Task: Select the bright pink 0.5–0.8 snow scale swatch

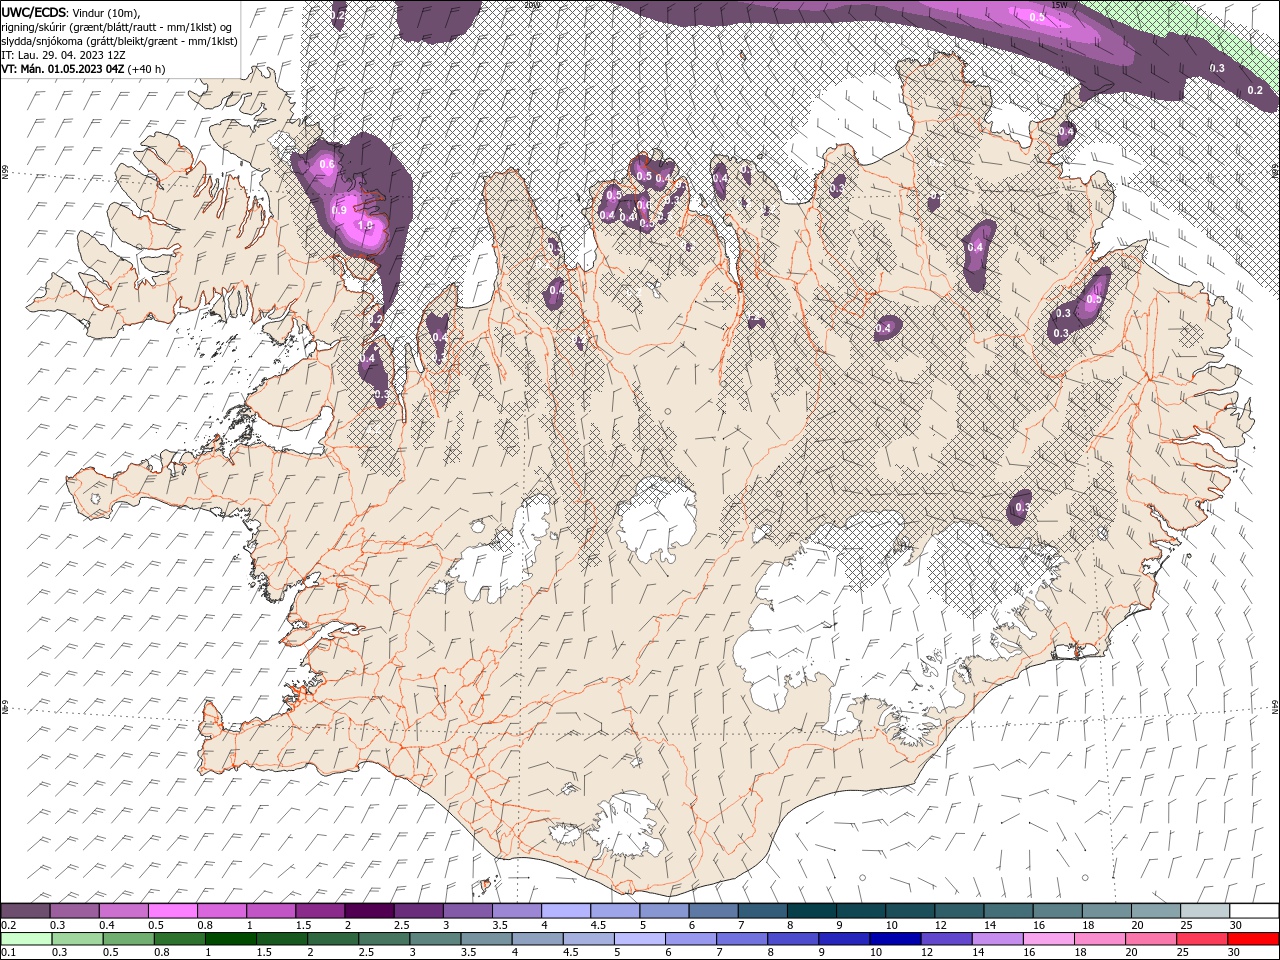Action: point(173,911)
